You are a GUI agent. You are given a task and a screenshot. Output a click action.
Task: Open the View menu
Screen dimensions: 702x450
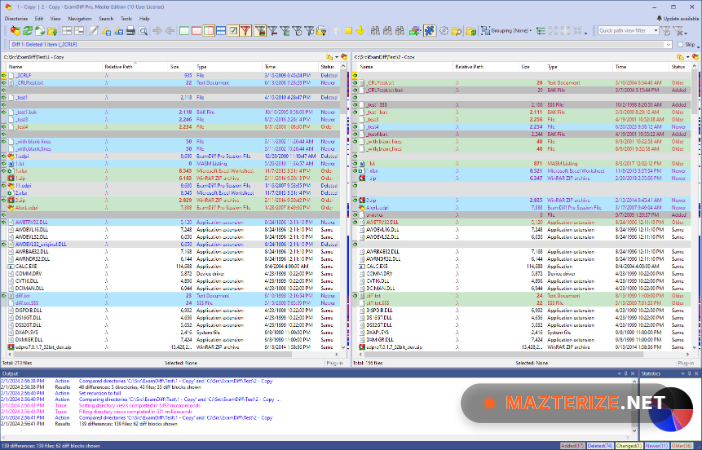(x=55, y=19)
